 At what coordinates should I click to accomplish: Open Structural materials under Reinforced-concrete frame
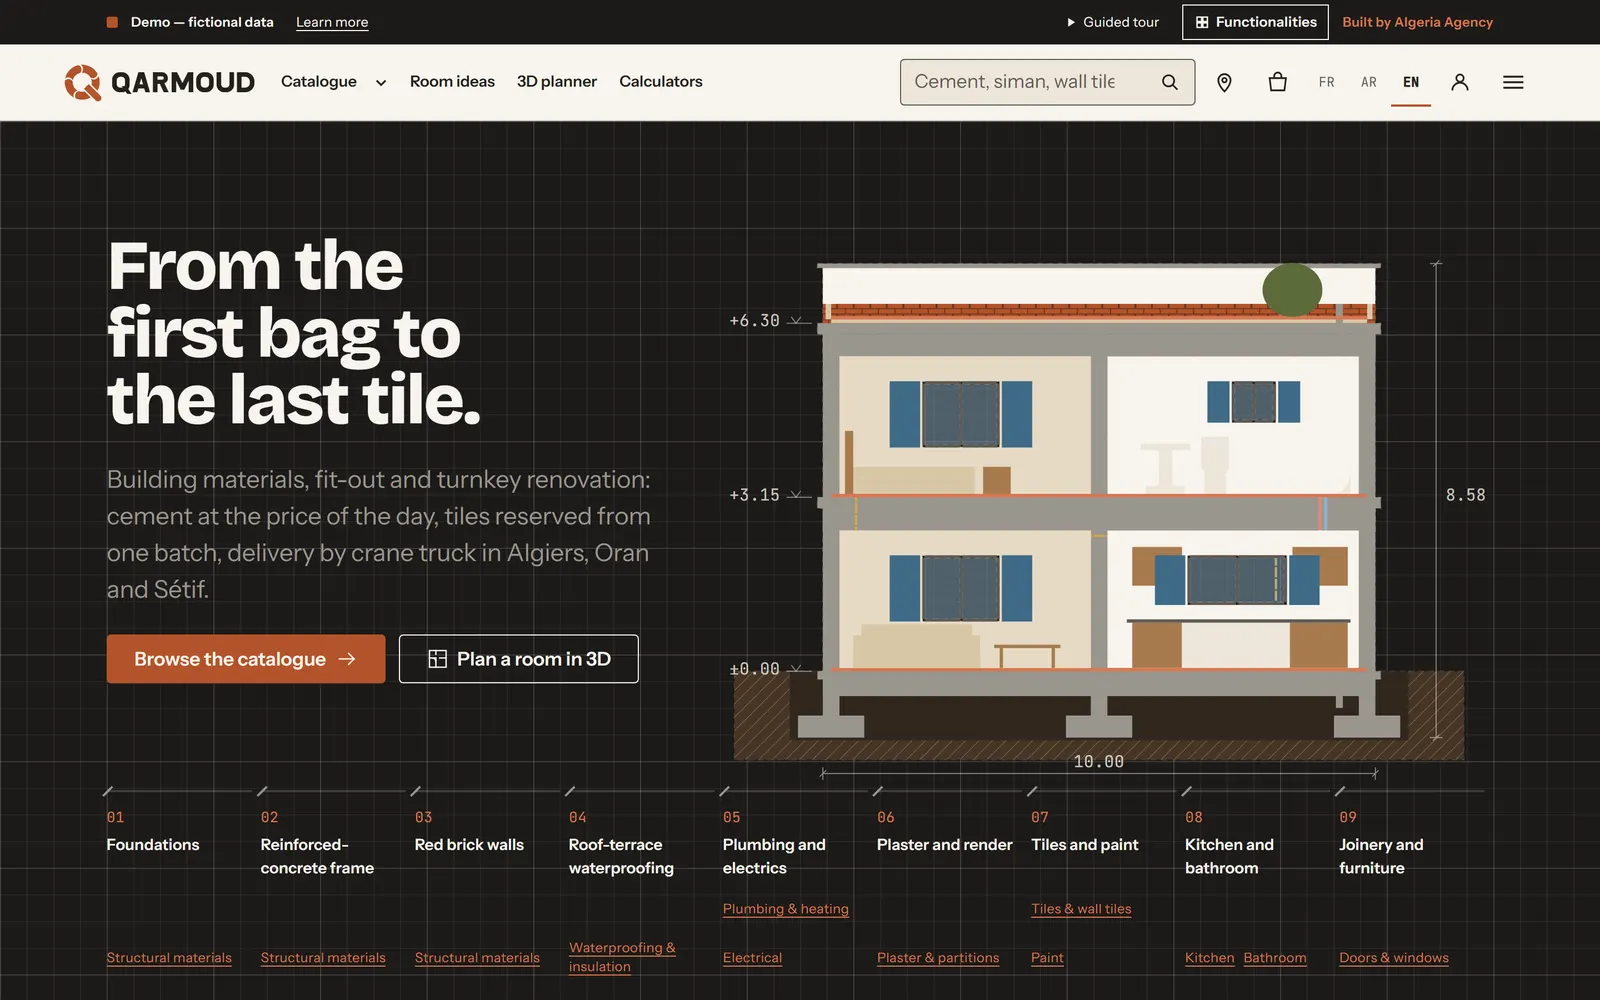[x=323, y=958]
